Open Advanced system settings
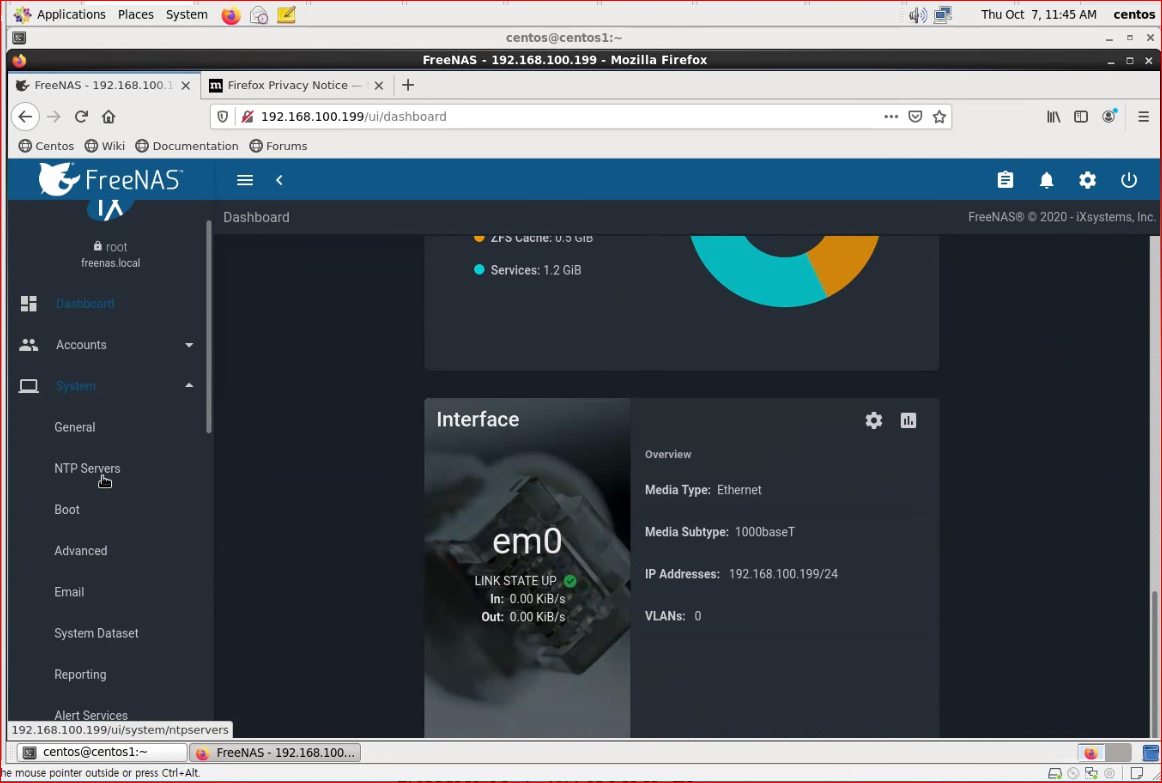Image resolution: width=1162 pixels, height=783 pixels. (81, 550)
